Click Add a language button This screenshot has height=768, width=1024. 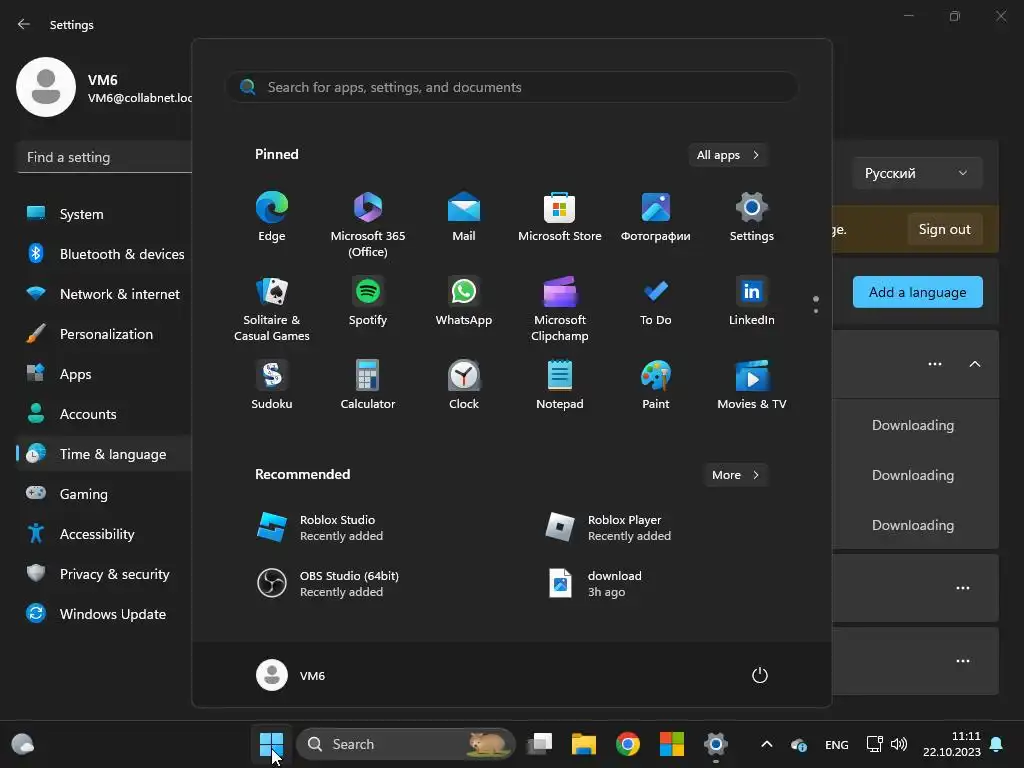tap(917, 292)
